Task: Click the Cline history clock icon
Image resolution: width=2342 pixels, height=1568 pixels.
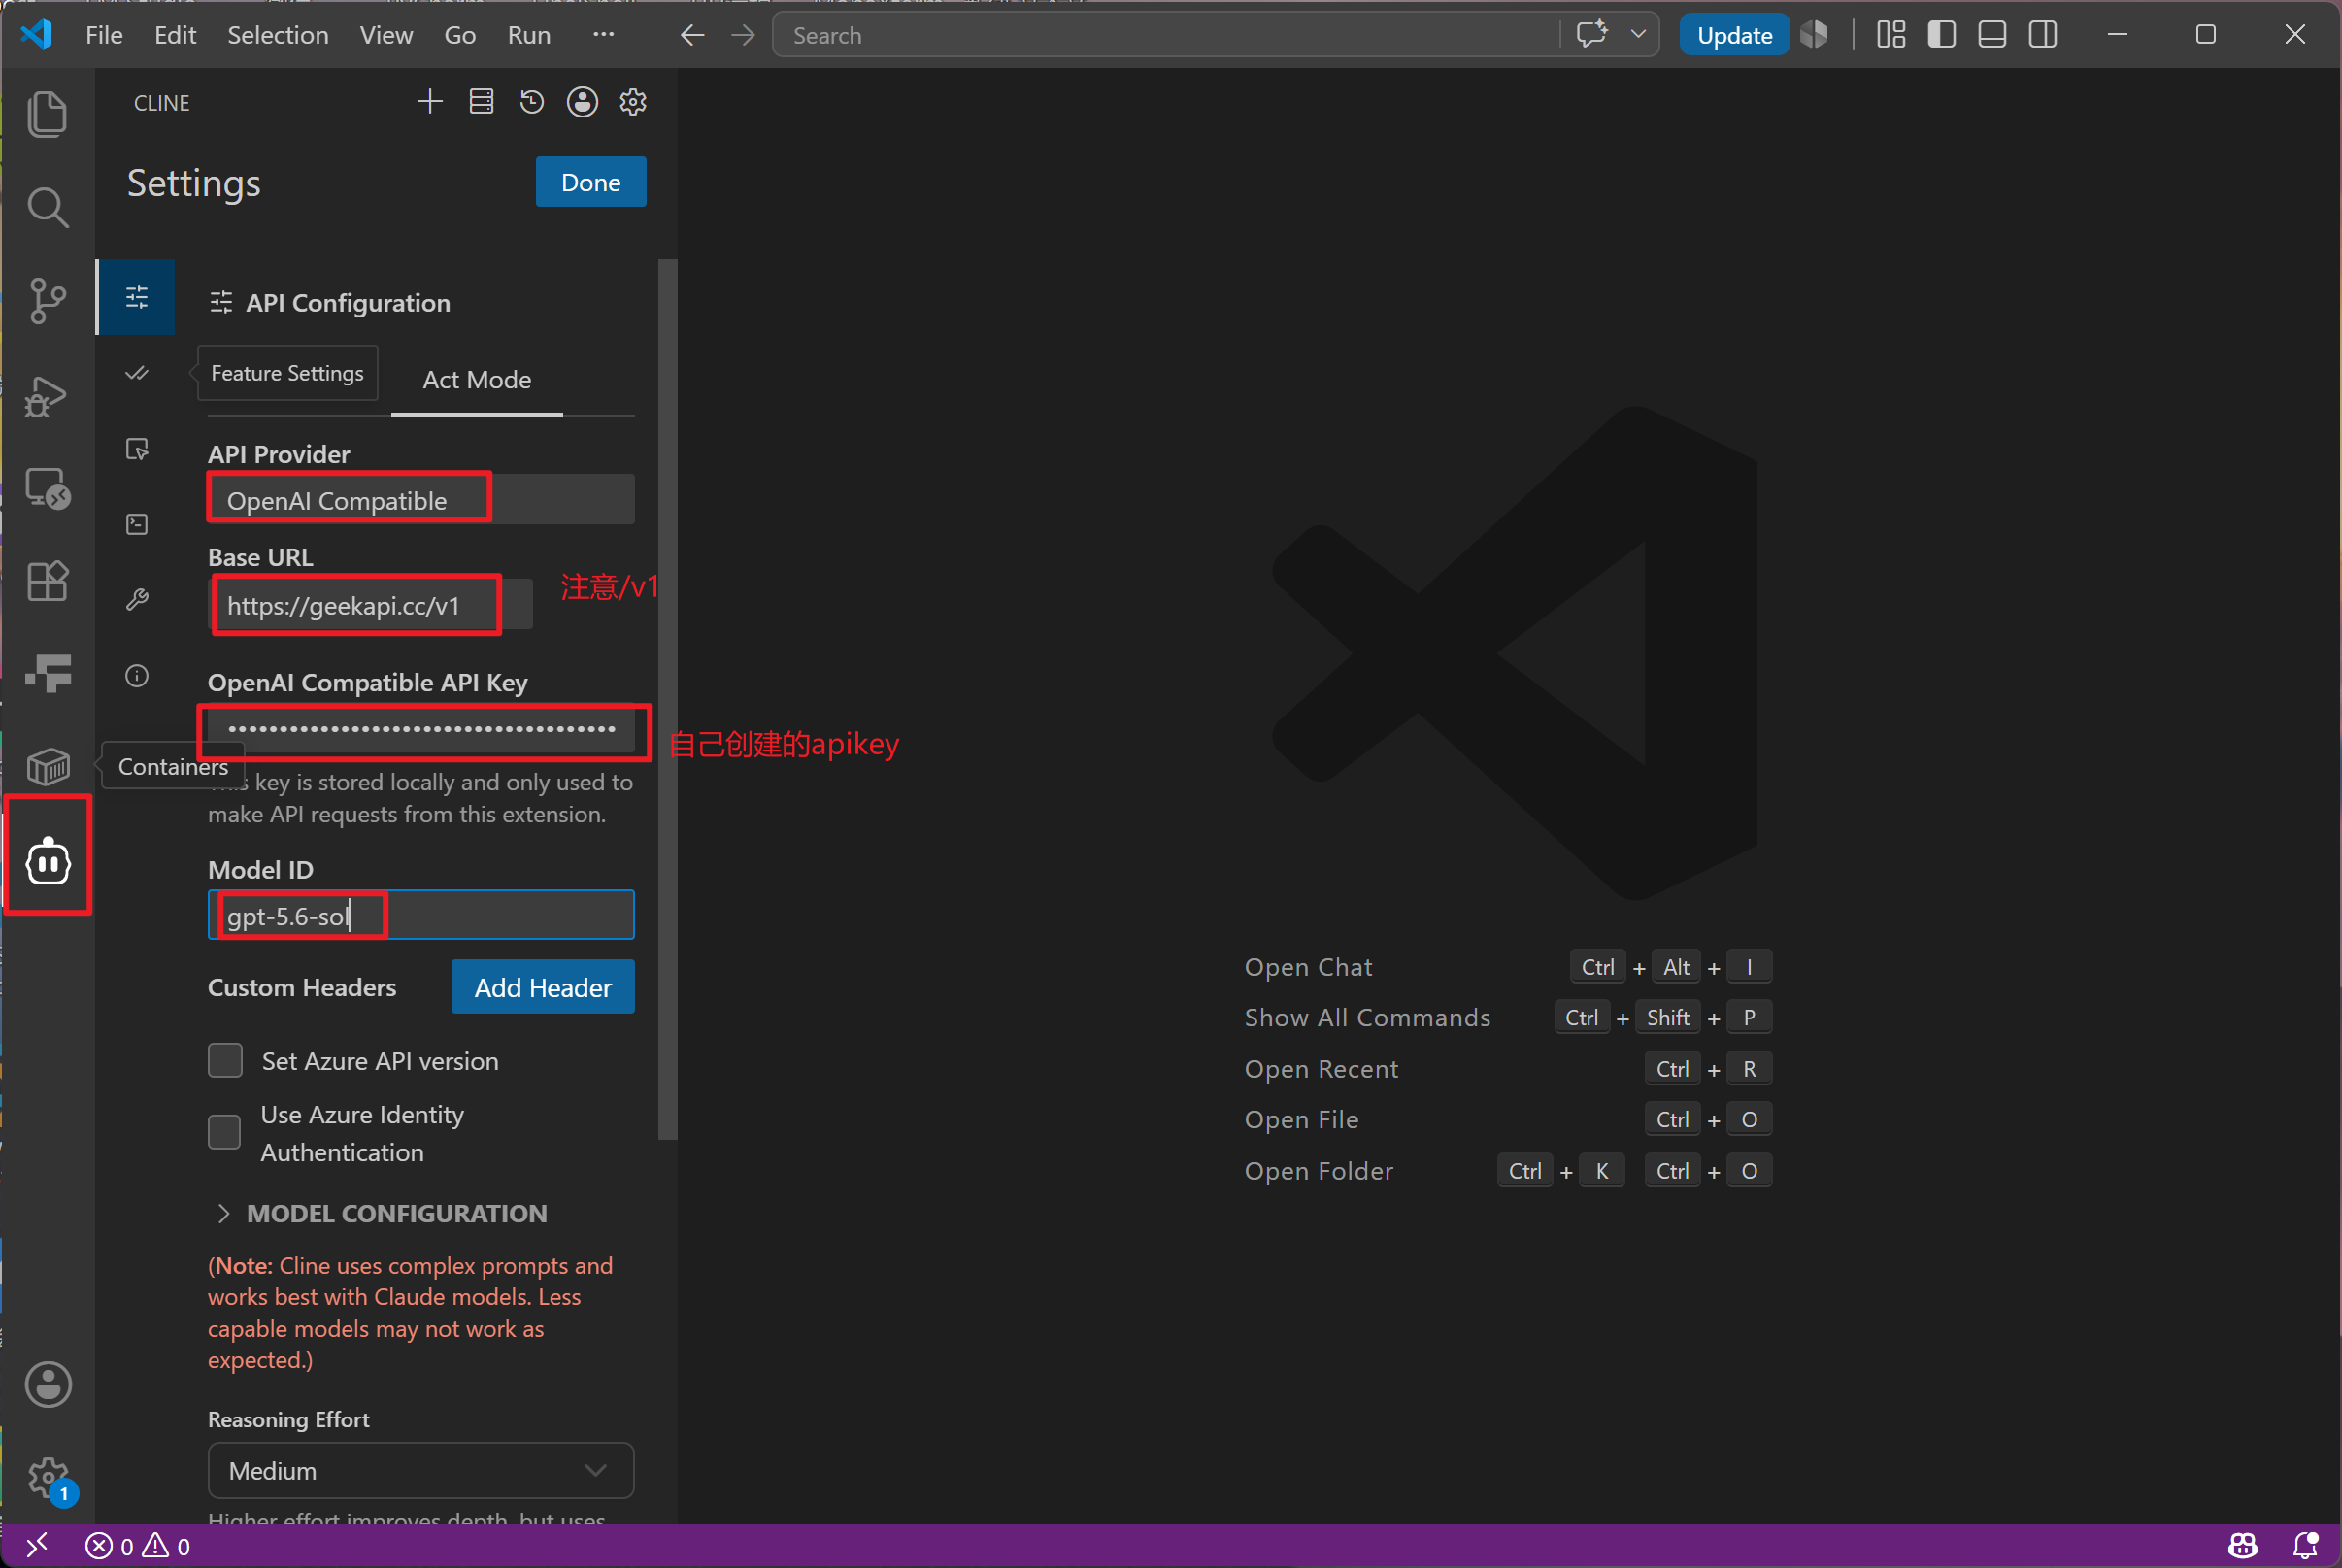Action: pos(532,102)
